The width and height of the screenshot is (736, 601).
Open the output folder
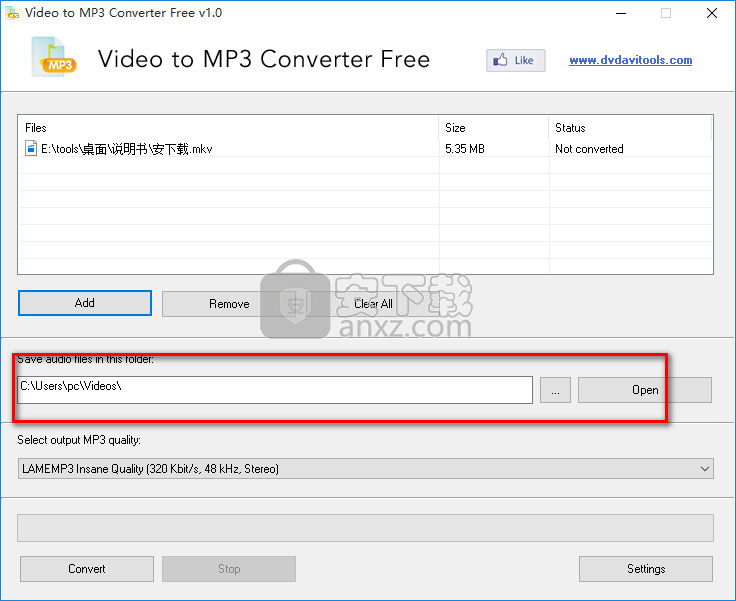tap(645, 390)
